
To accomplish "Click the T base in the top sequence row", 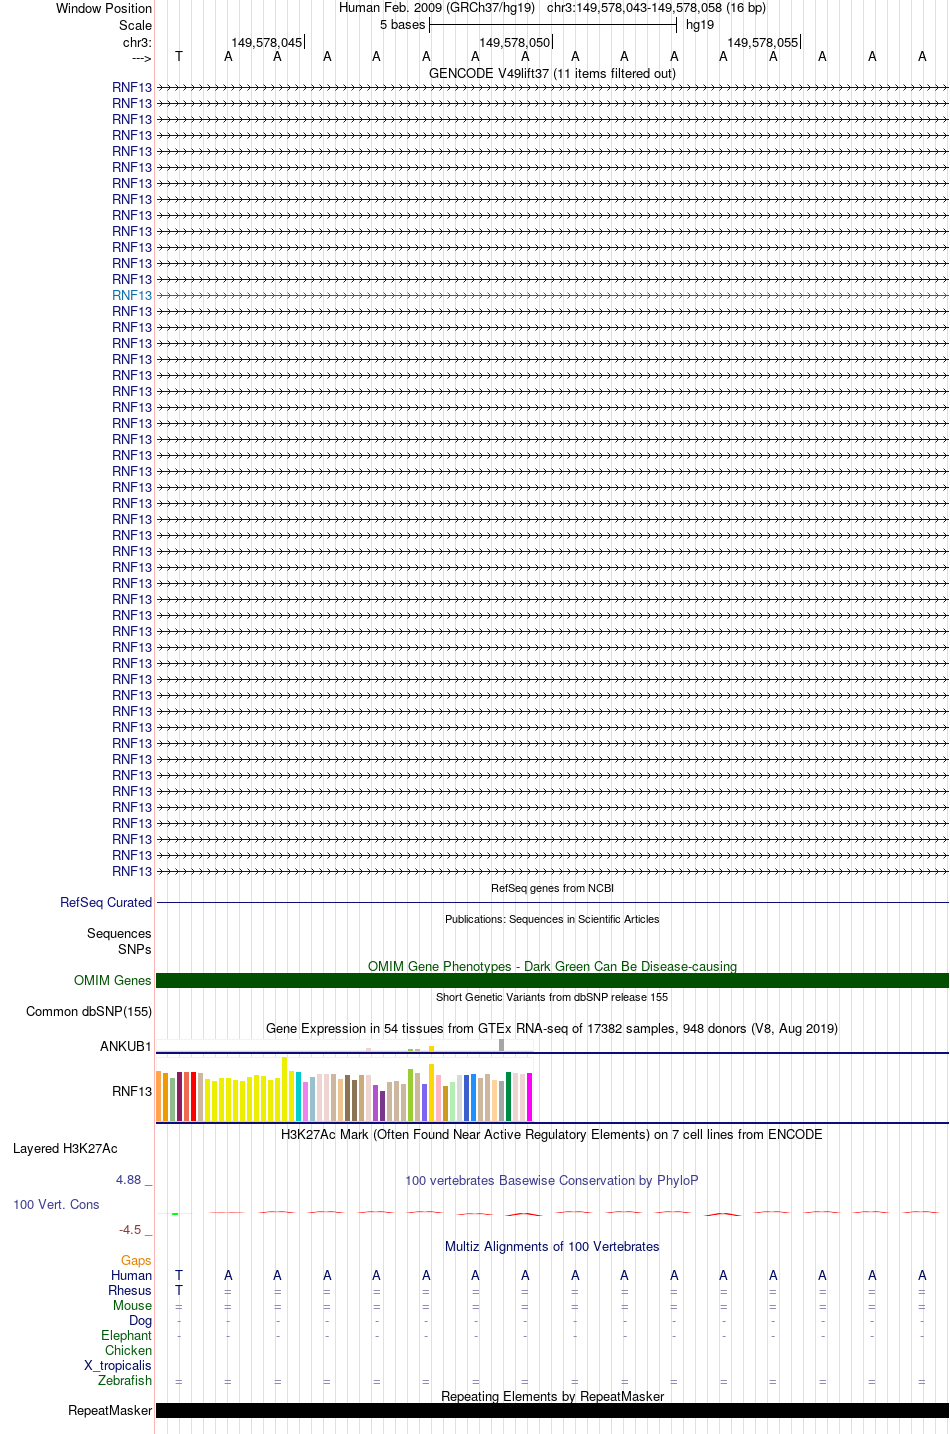I will click(x=179, y=56).
